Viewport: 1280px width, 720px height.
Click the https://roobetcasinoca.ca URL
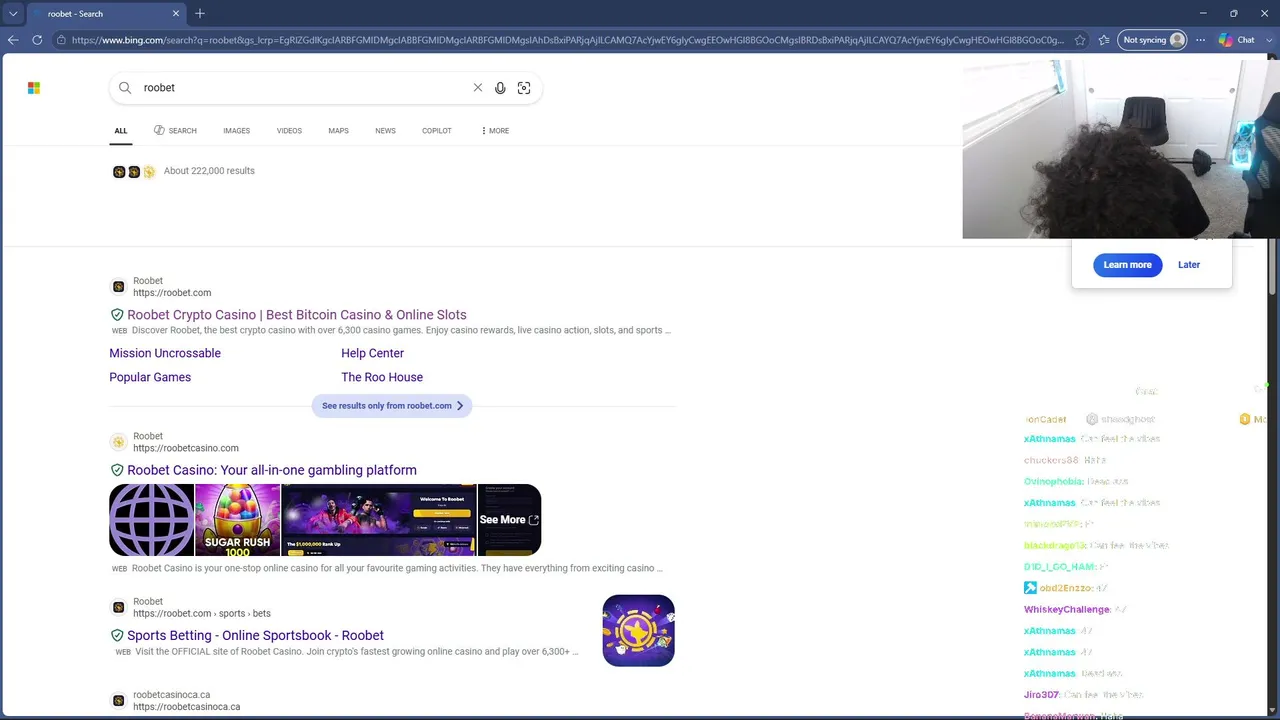coord(186,707)
